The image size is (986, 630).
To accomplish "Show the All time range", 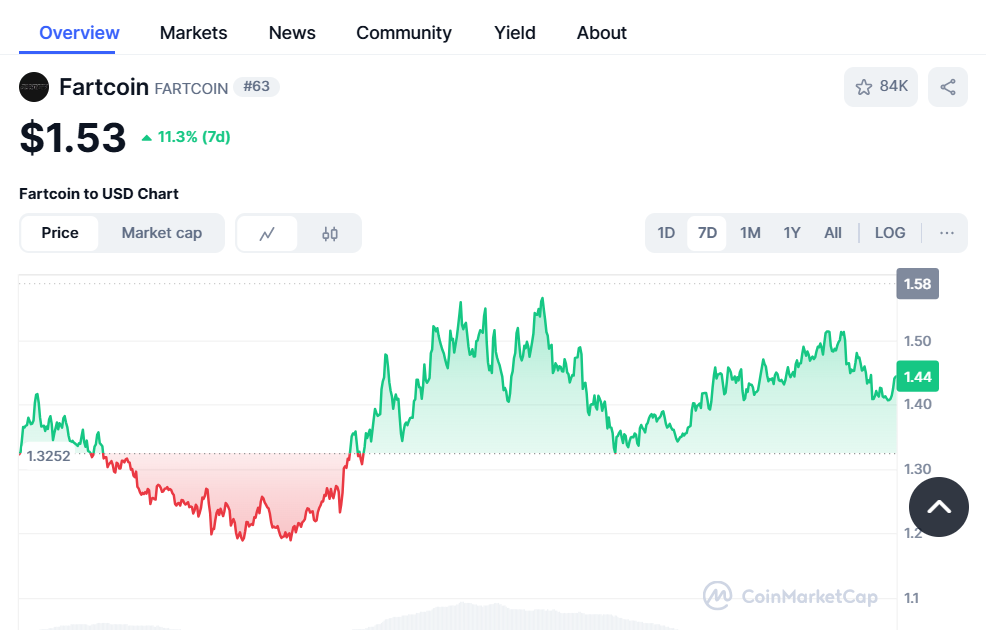I will click(833, 233).
